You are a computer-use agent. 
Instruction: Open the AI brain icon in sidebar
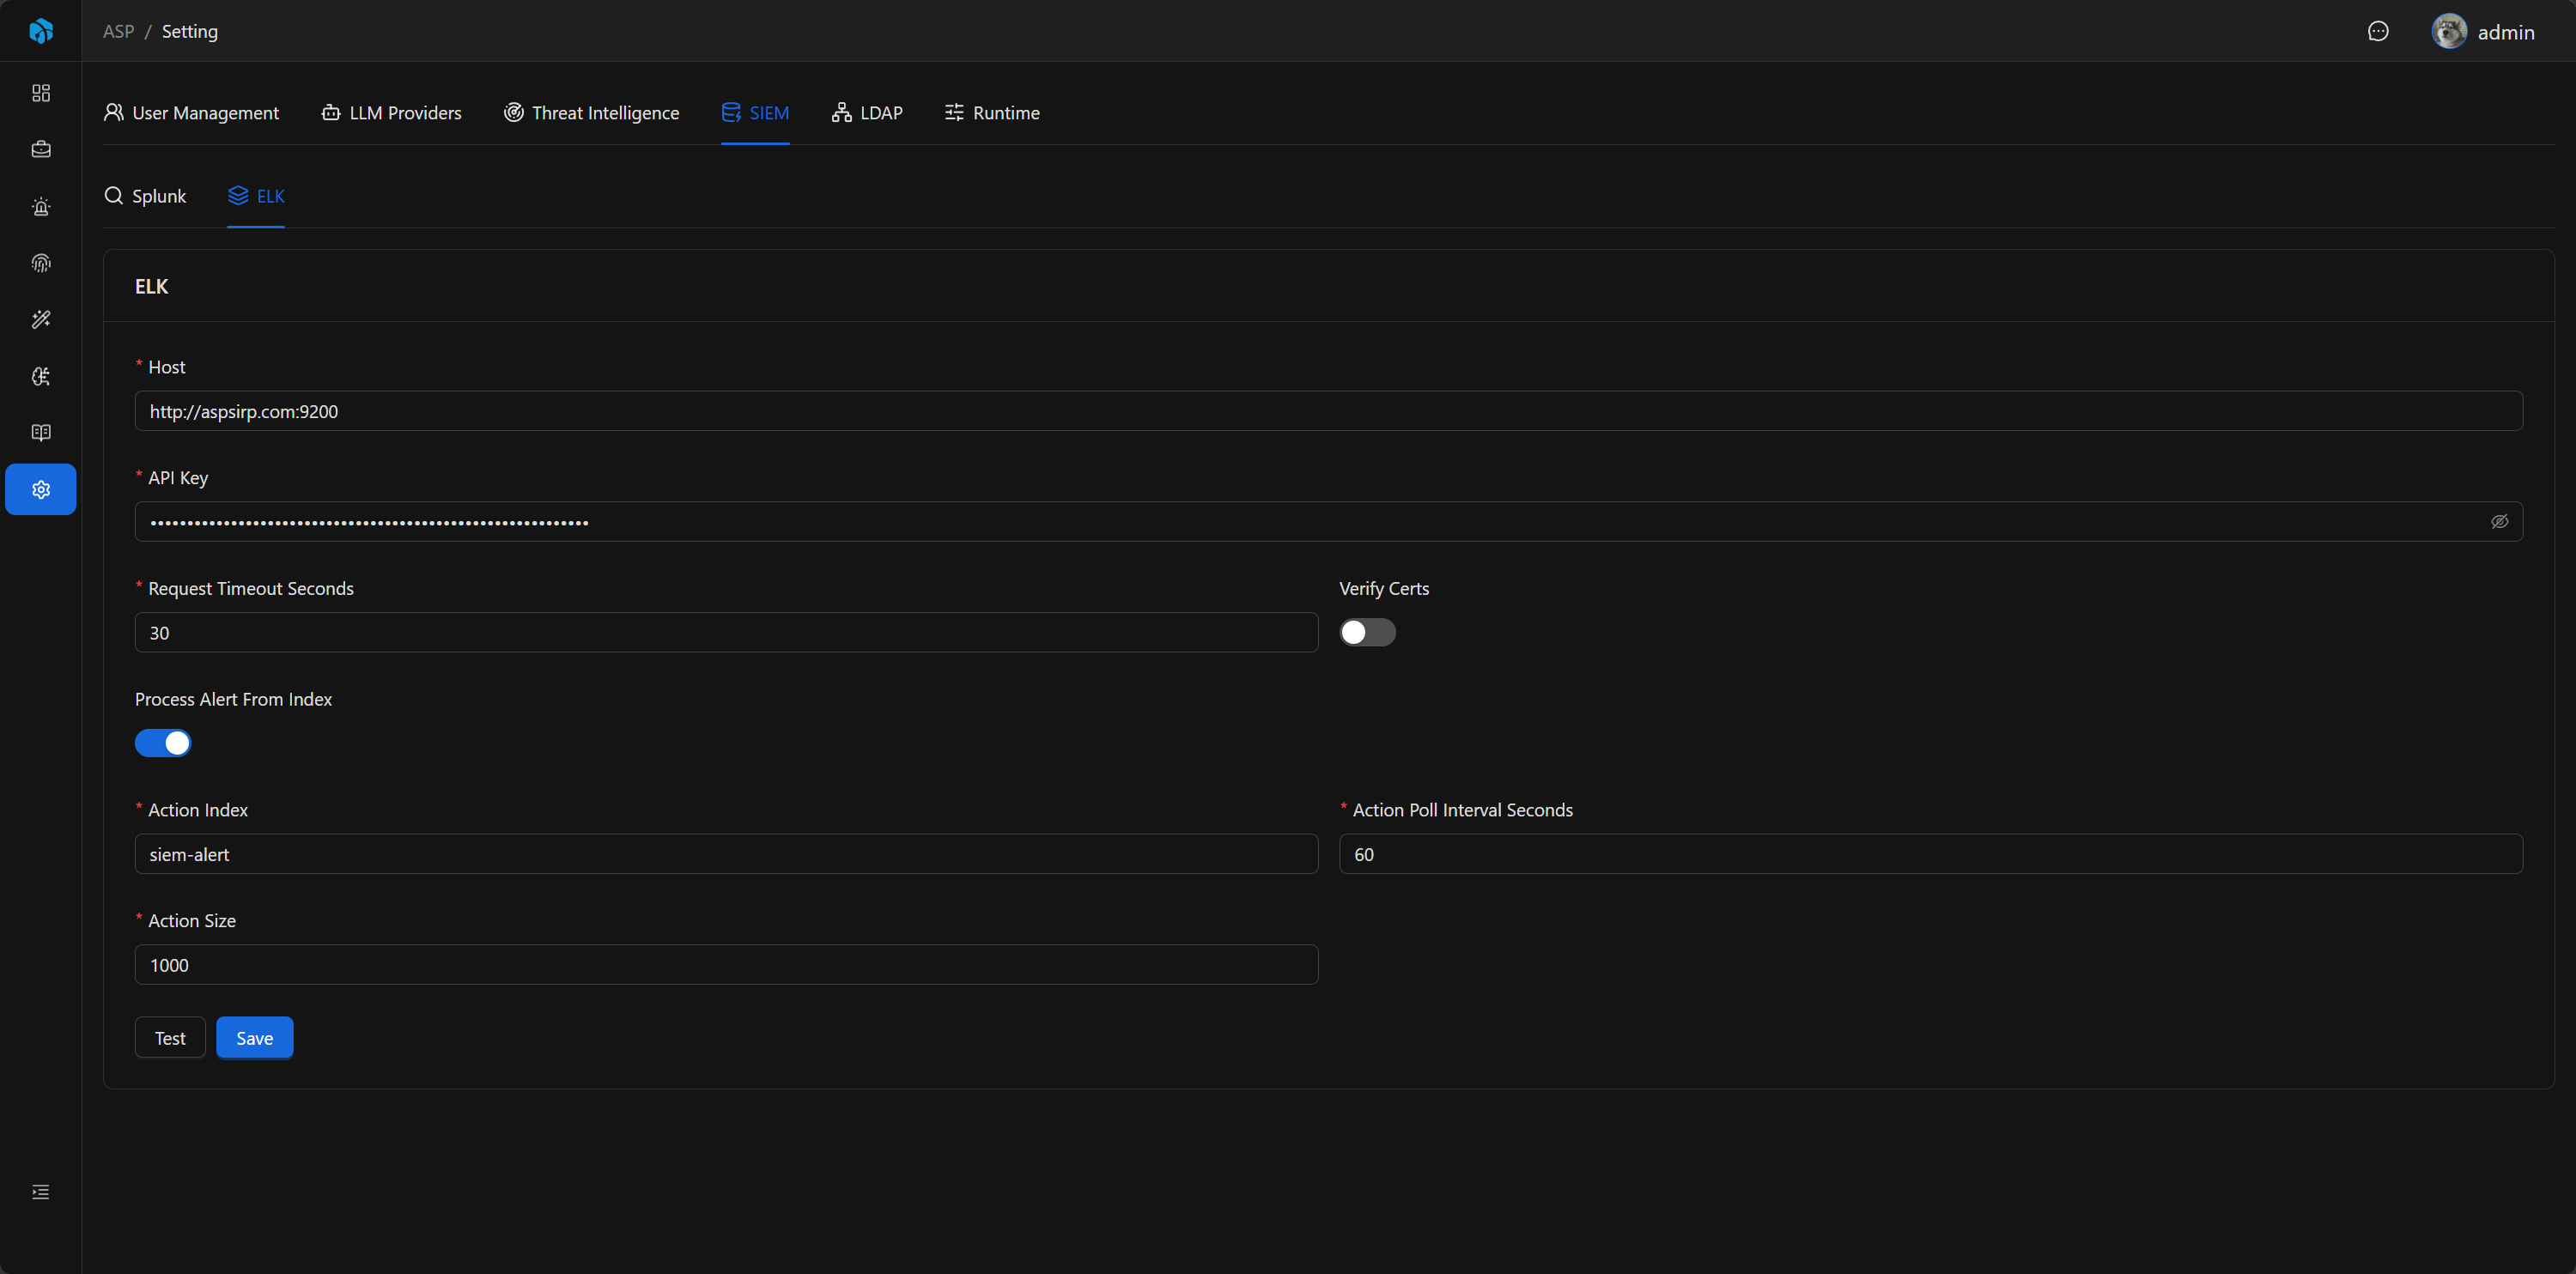(x=41, y=376)
